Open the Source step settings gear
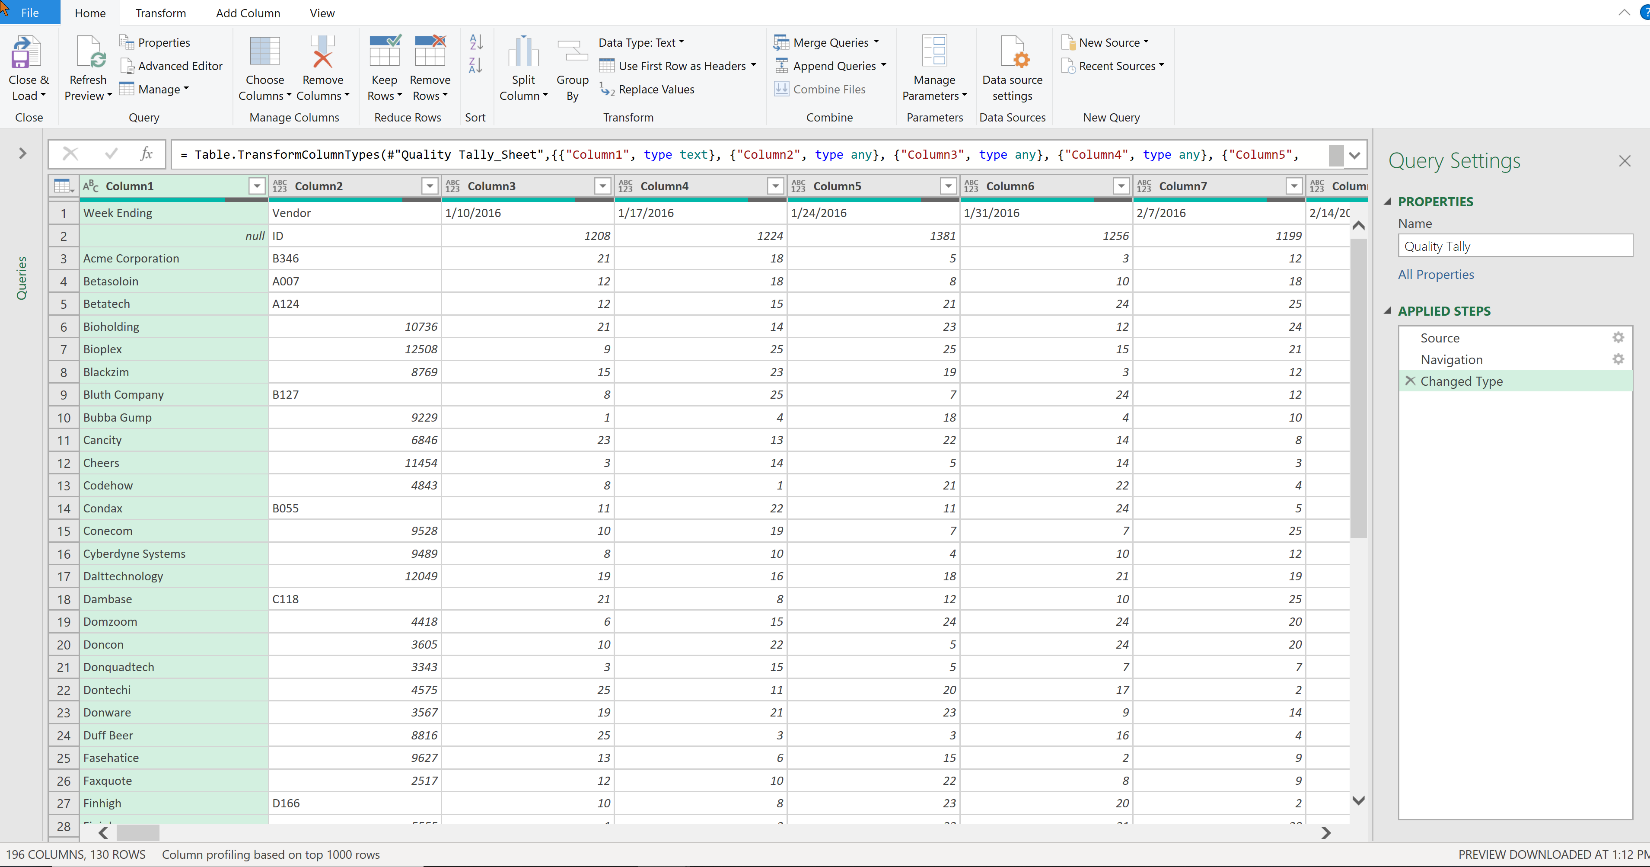 [x=1618, y=338]
